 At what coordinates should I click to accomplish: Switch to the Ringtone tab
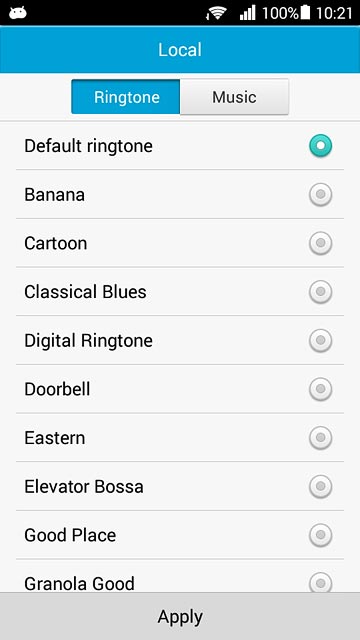(126, 97)
